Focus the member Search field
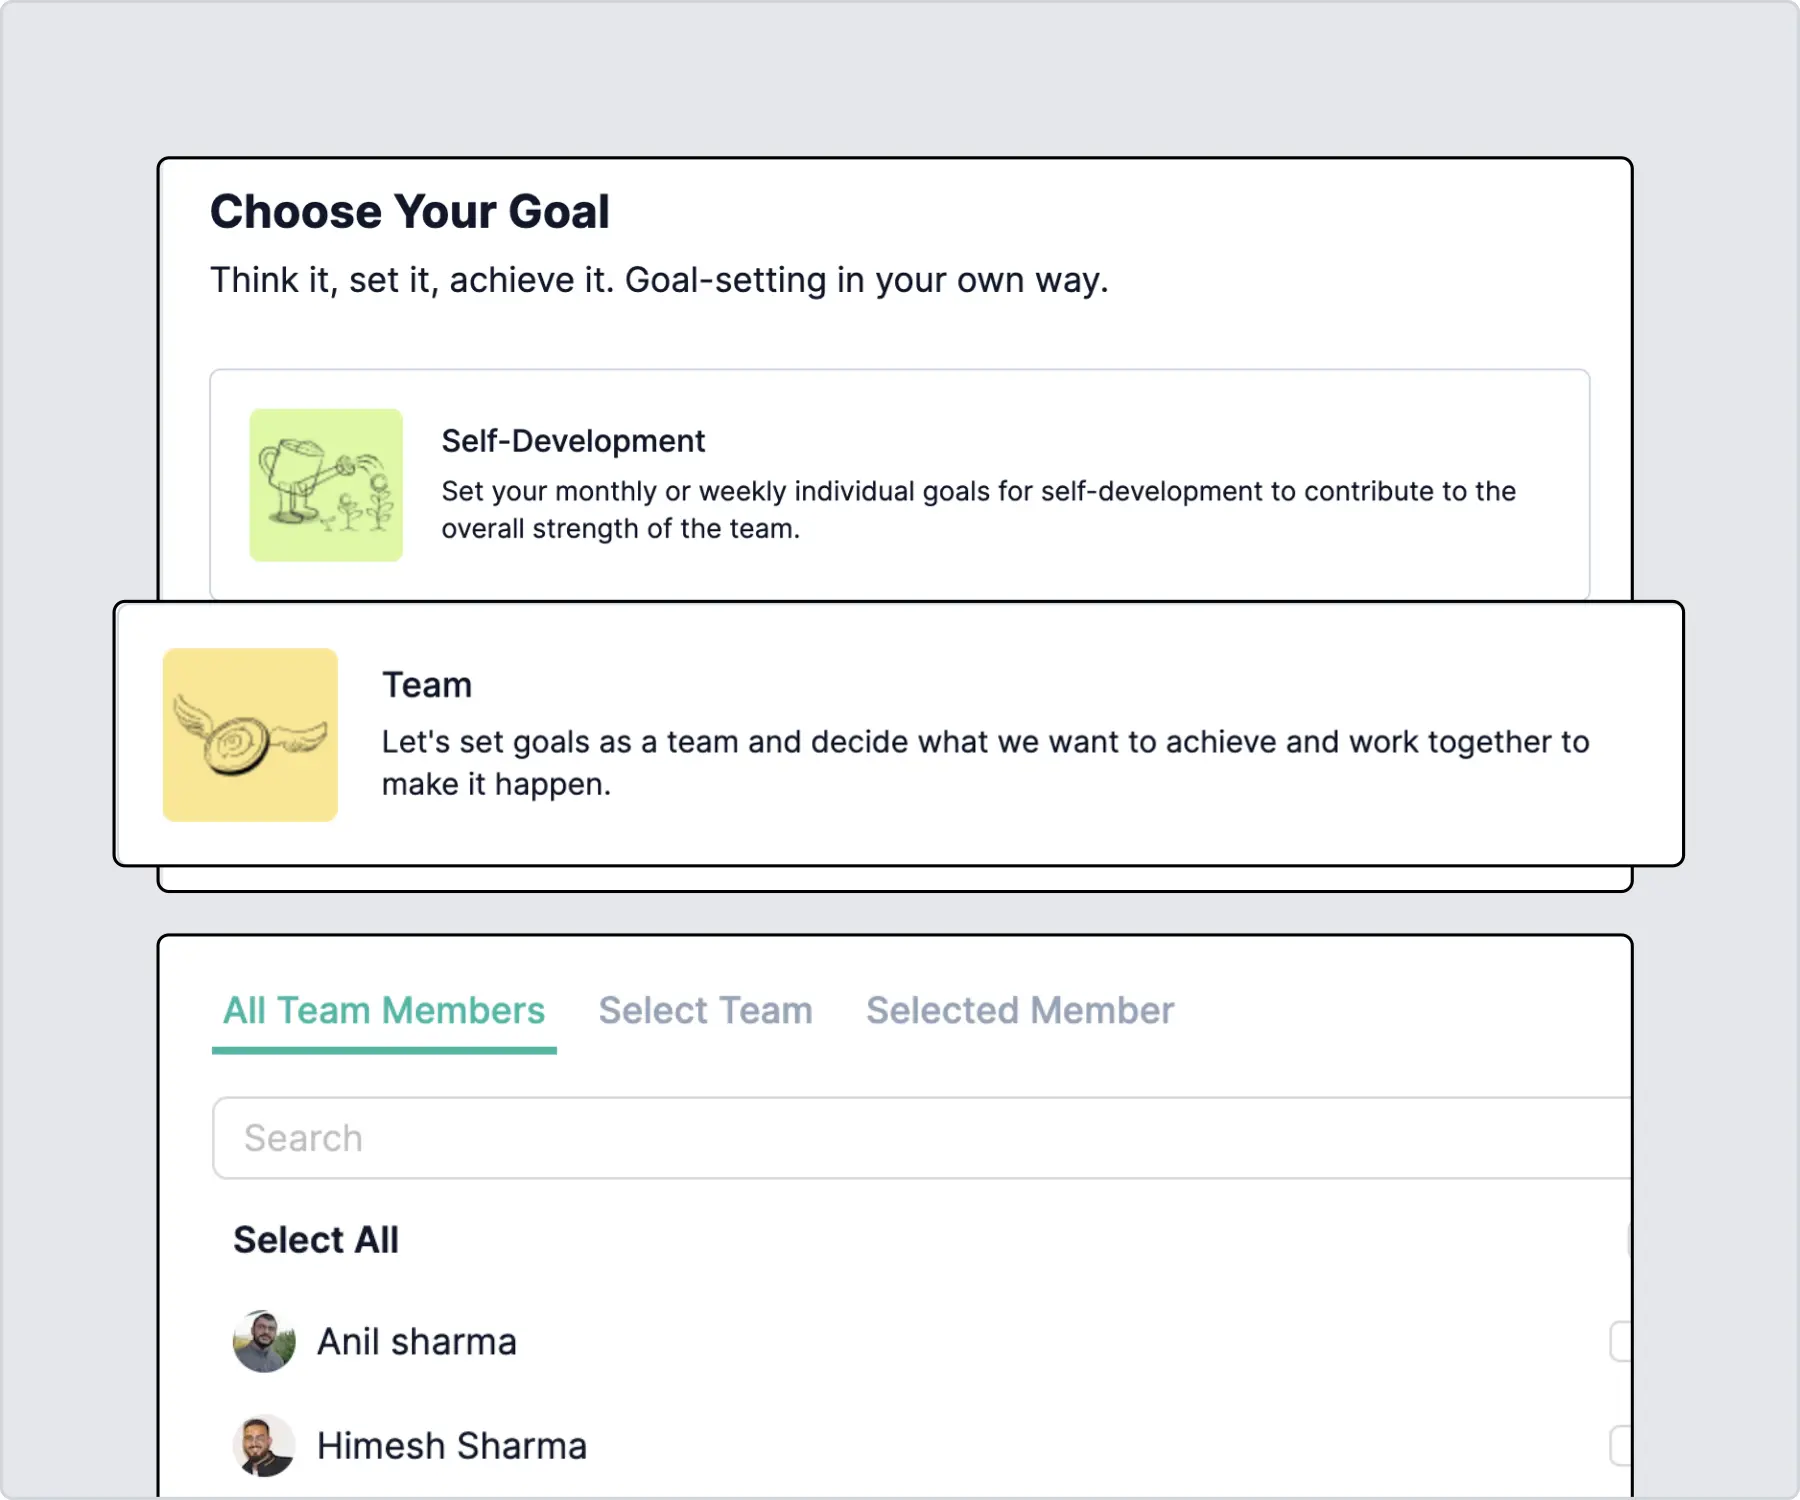 920,1138
